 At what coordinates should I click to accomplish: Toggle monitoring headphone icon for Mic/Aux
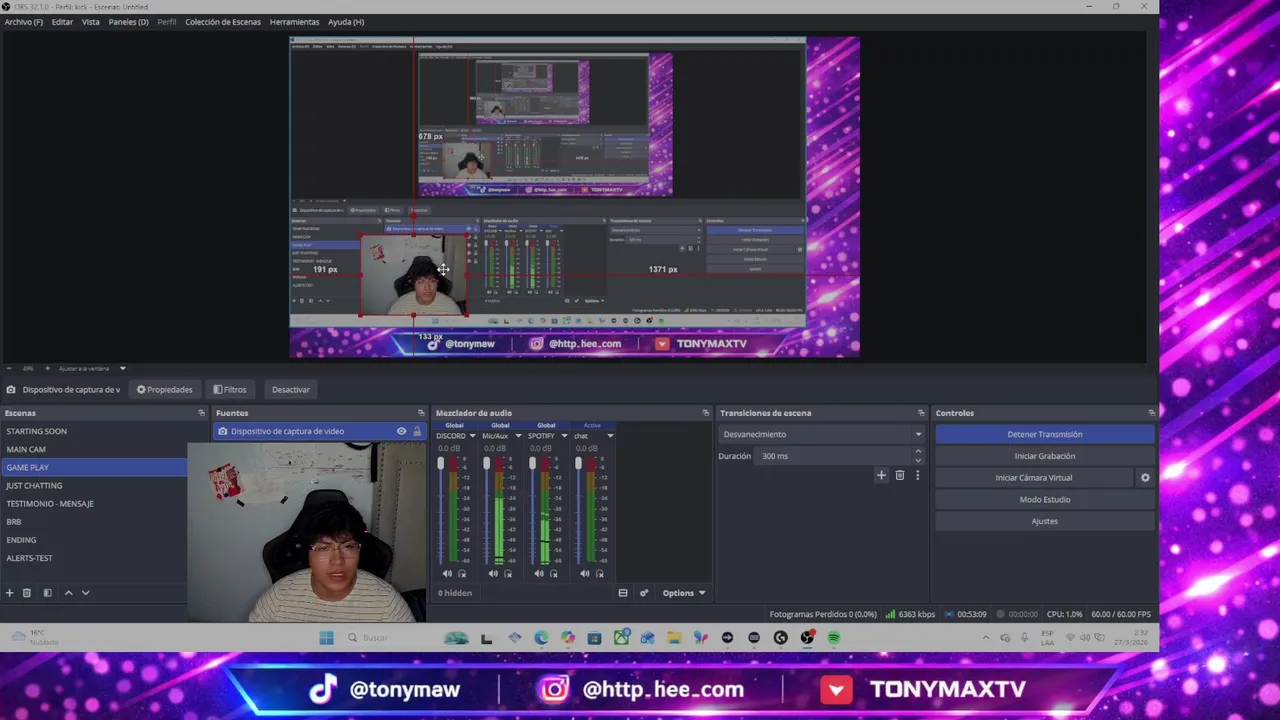click(x=508, y=574)
